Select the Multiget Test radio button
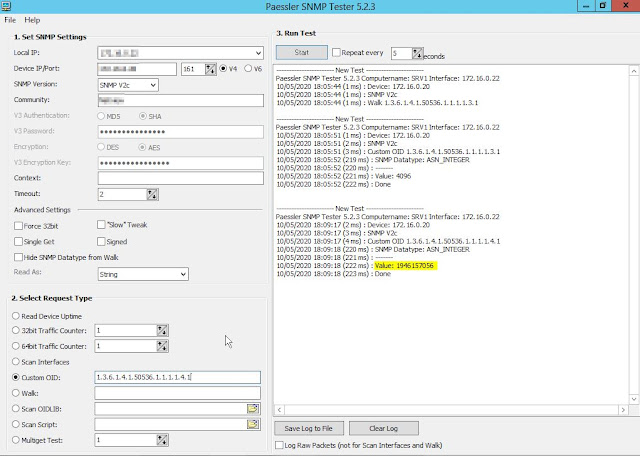640x456 pixels. [x=16, y=440]
